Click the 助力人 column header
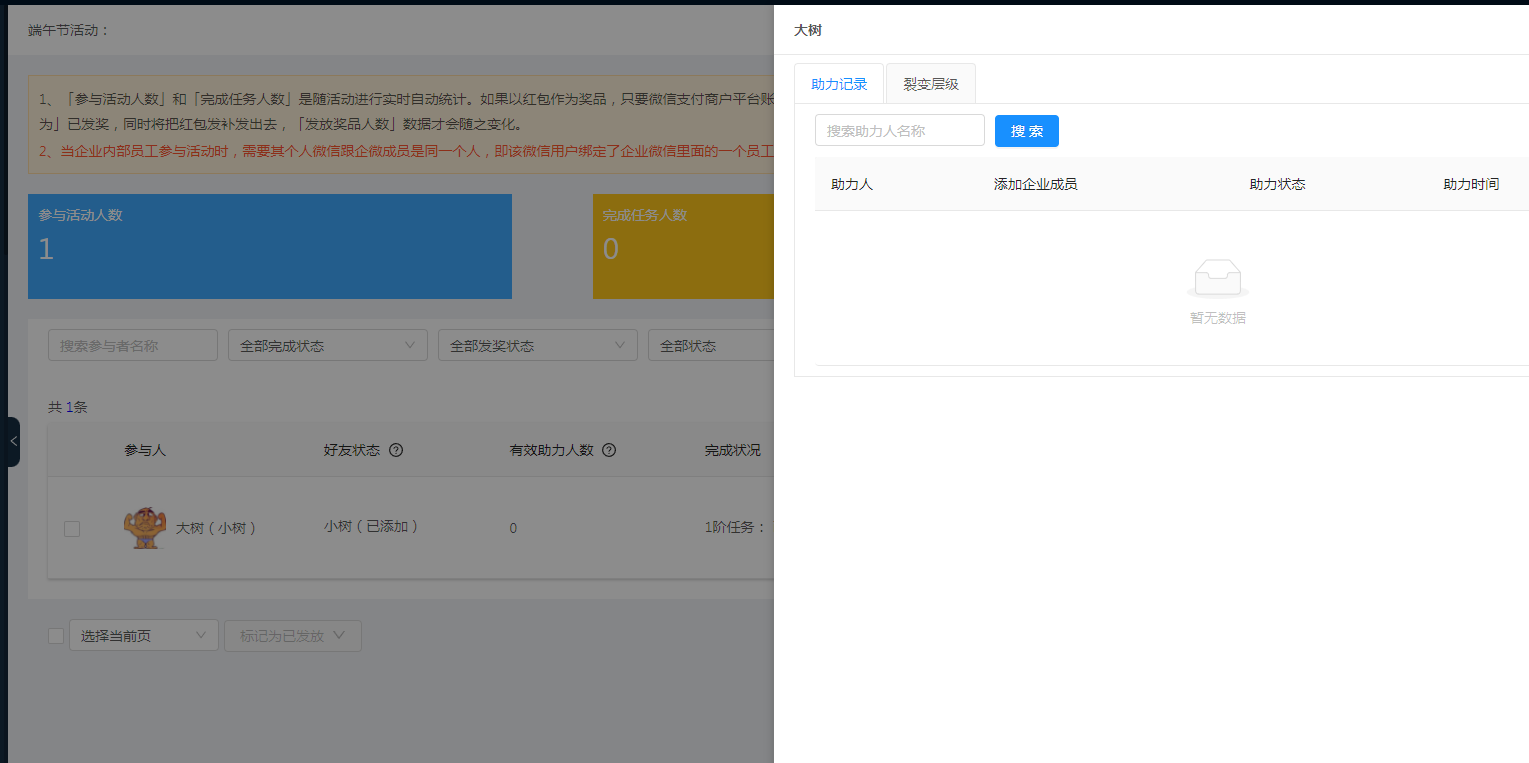The width and height of the screenshot is (1529, 763). coord(852,184)
